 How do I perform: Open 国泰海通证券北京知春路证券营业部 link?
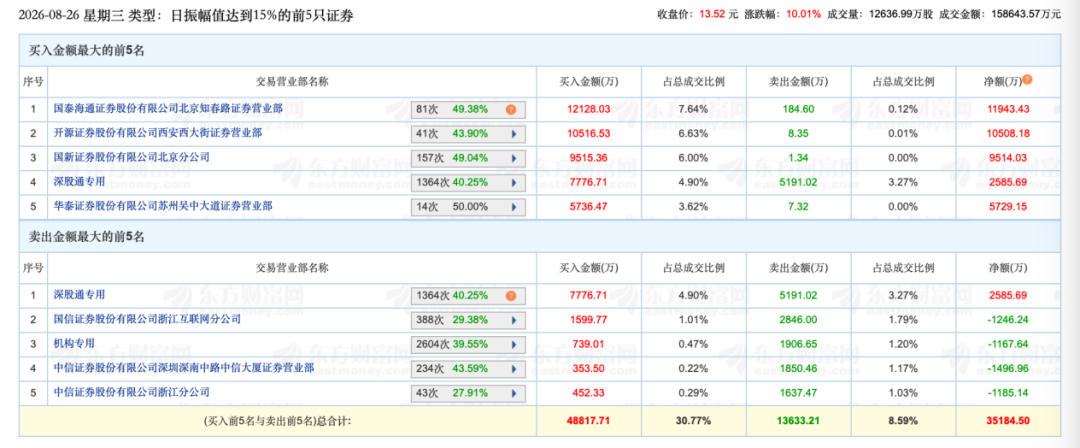[x=168, y=108]
